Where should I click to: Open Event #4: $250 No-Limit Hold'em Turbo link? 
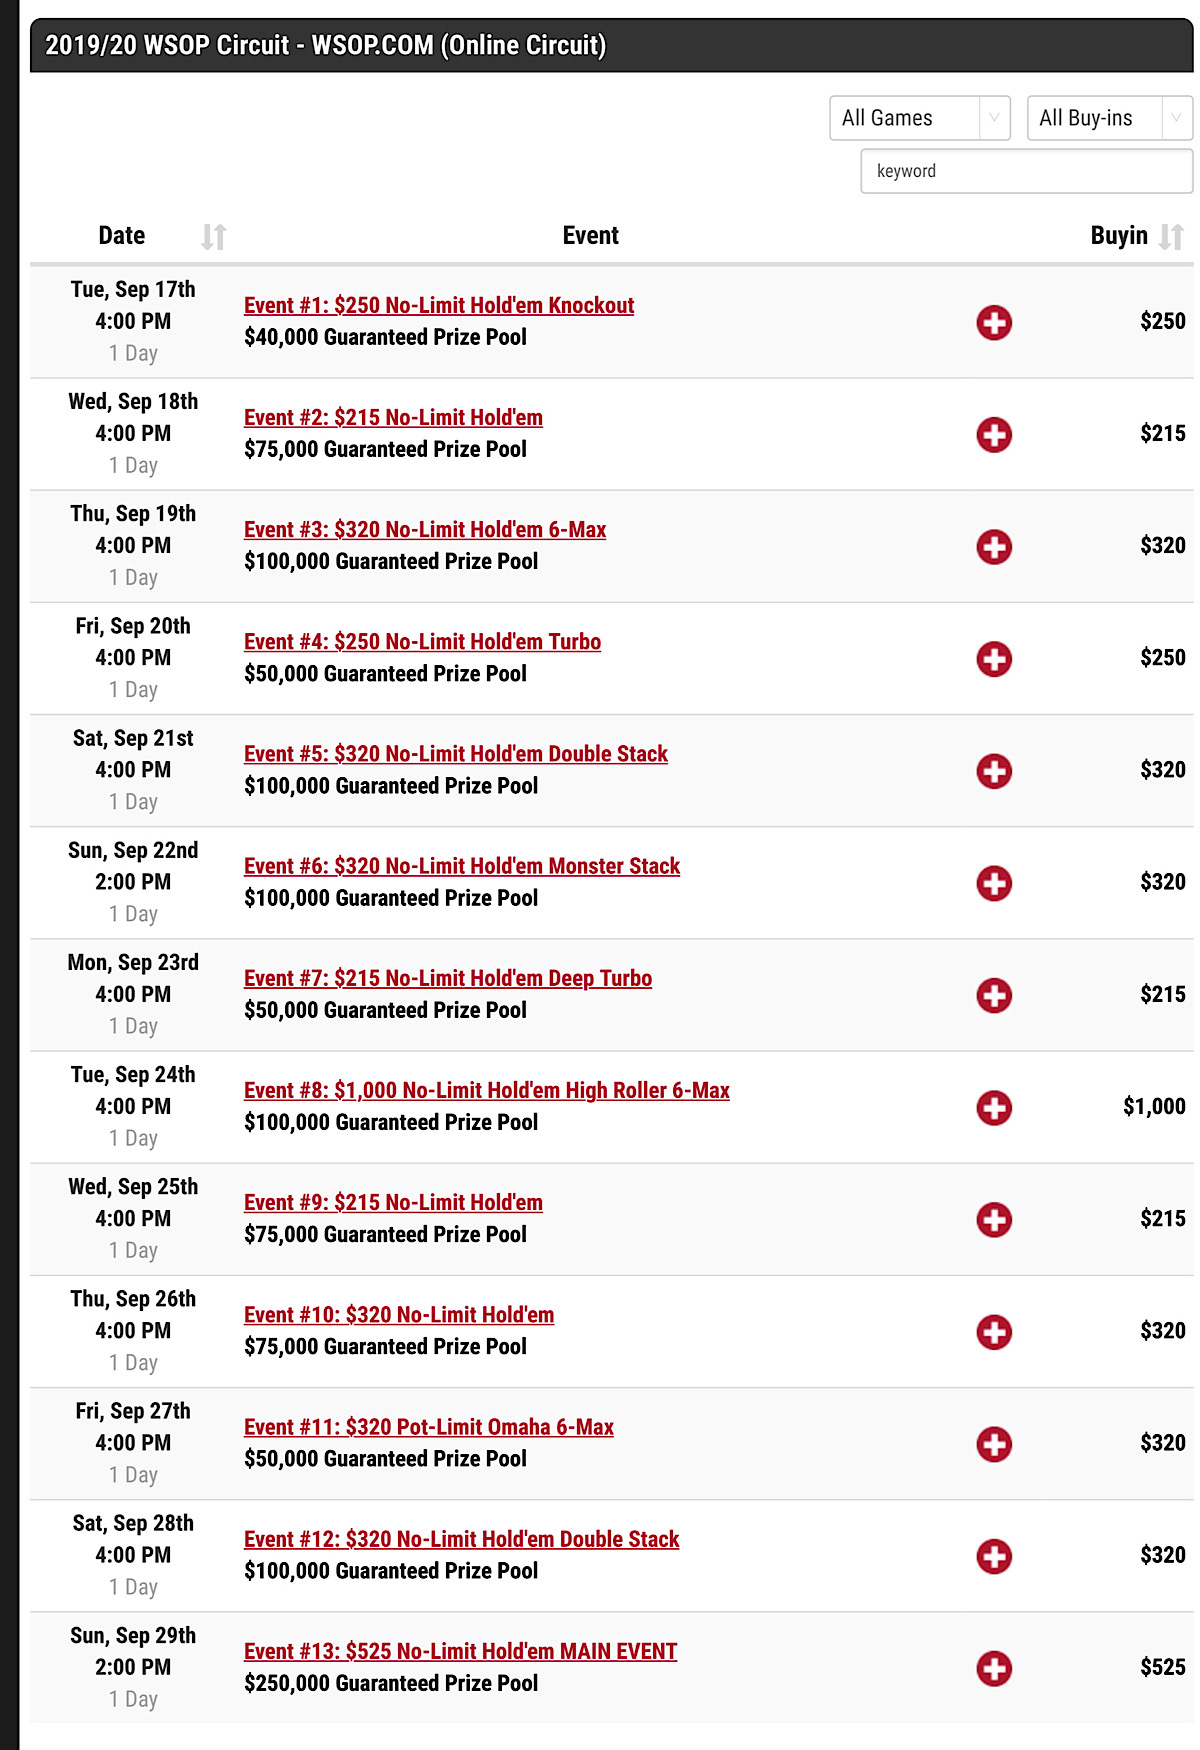422,641
